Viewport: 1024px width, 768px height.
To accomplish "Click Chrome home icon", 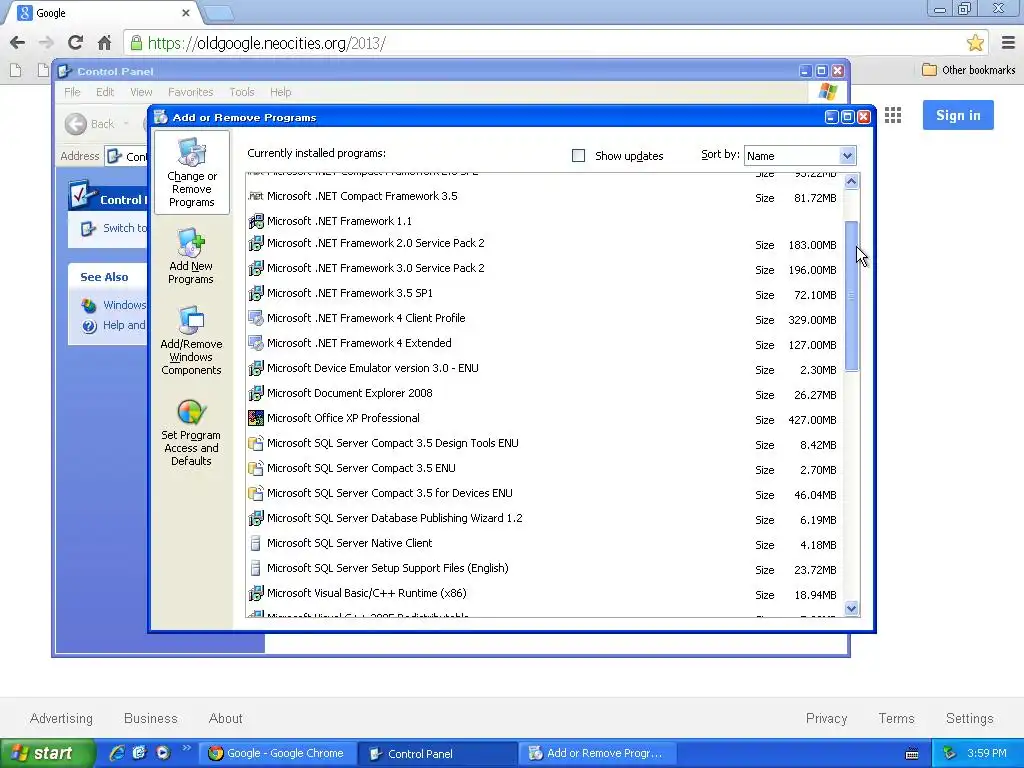I will 104,43.
